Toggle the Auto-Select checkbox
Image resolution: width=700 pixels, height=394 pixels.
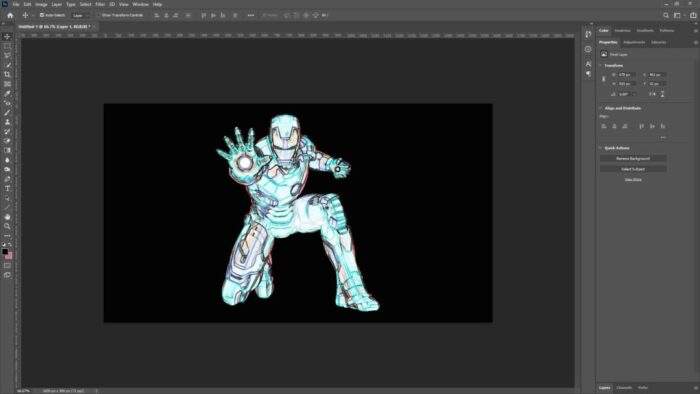point(42,15)
